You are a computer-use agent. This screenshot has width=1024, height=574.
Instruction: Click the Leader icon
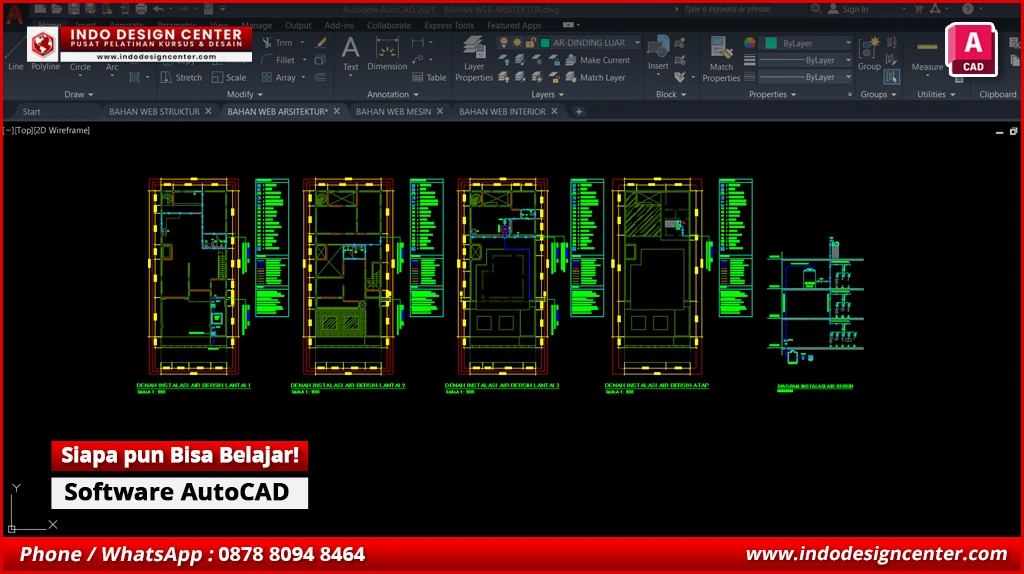418,60
